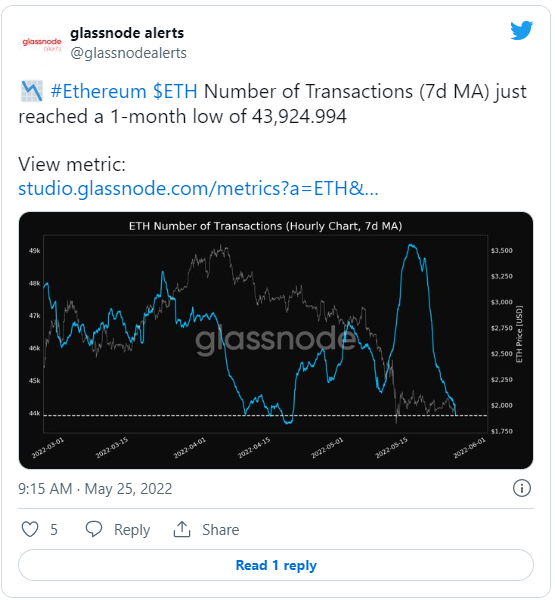This screenshot has height=600, width=555.
Task: Click the Read 1 reply button
Action: (x=276, y=565)
